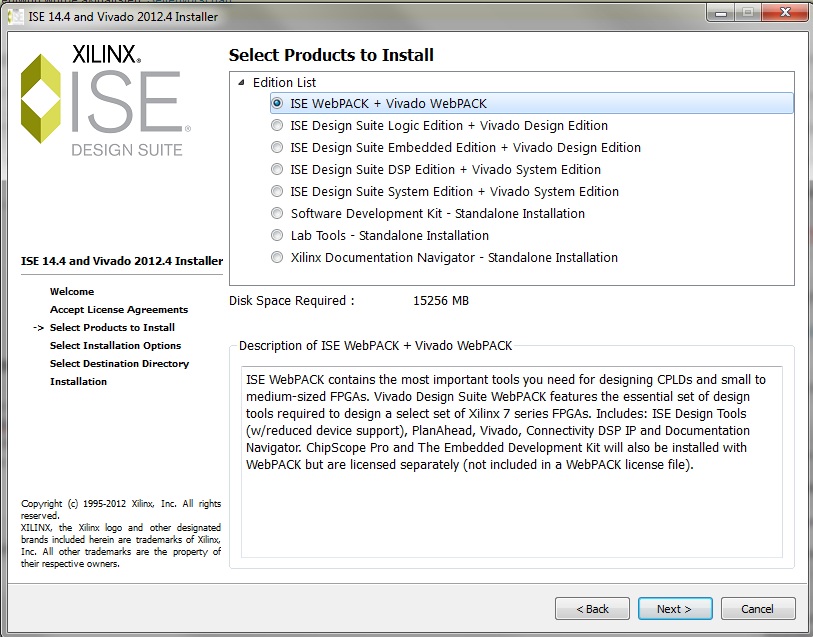Screen dimensions: 813x637
Task: Click Select Destination Directory step
Action: (119, 363)
